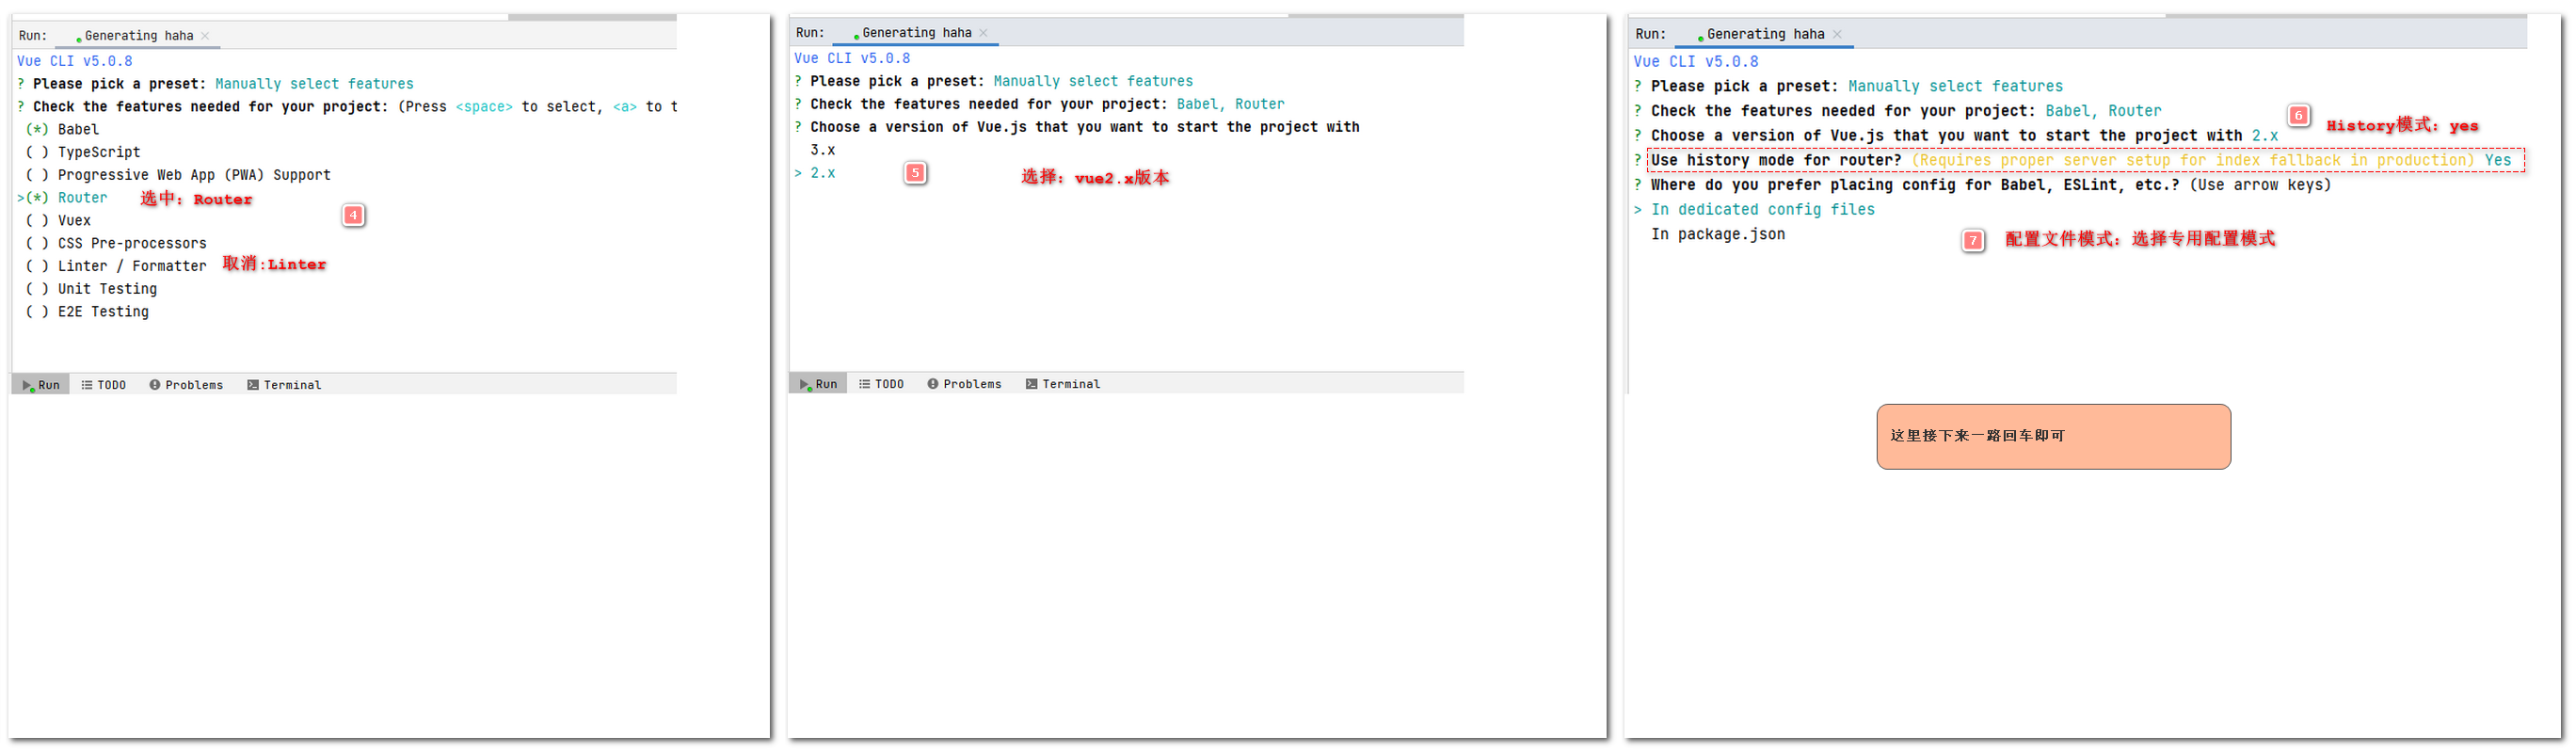Close the Generating haha tab in left panel
Screen dimensions: 2576x753
(x=205, y=36)
